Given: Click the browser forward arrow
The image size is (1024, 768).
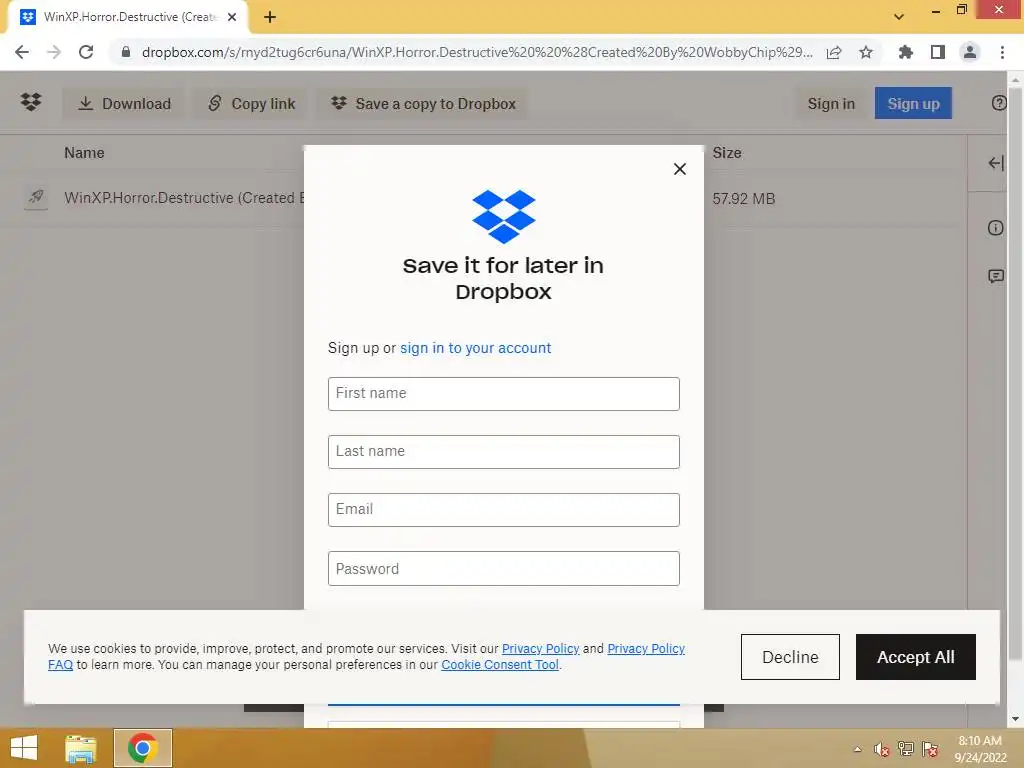Looking at the screenshot, I should tap(54, 52).
